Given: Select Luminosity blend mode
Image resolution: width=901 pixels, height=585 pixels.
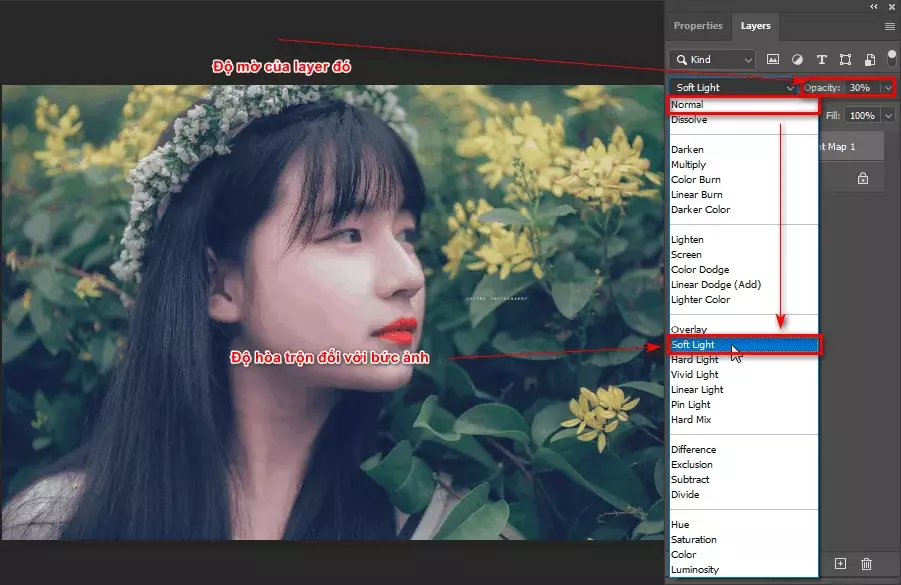Looking at the screenshot, I should coord(696,568).
